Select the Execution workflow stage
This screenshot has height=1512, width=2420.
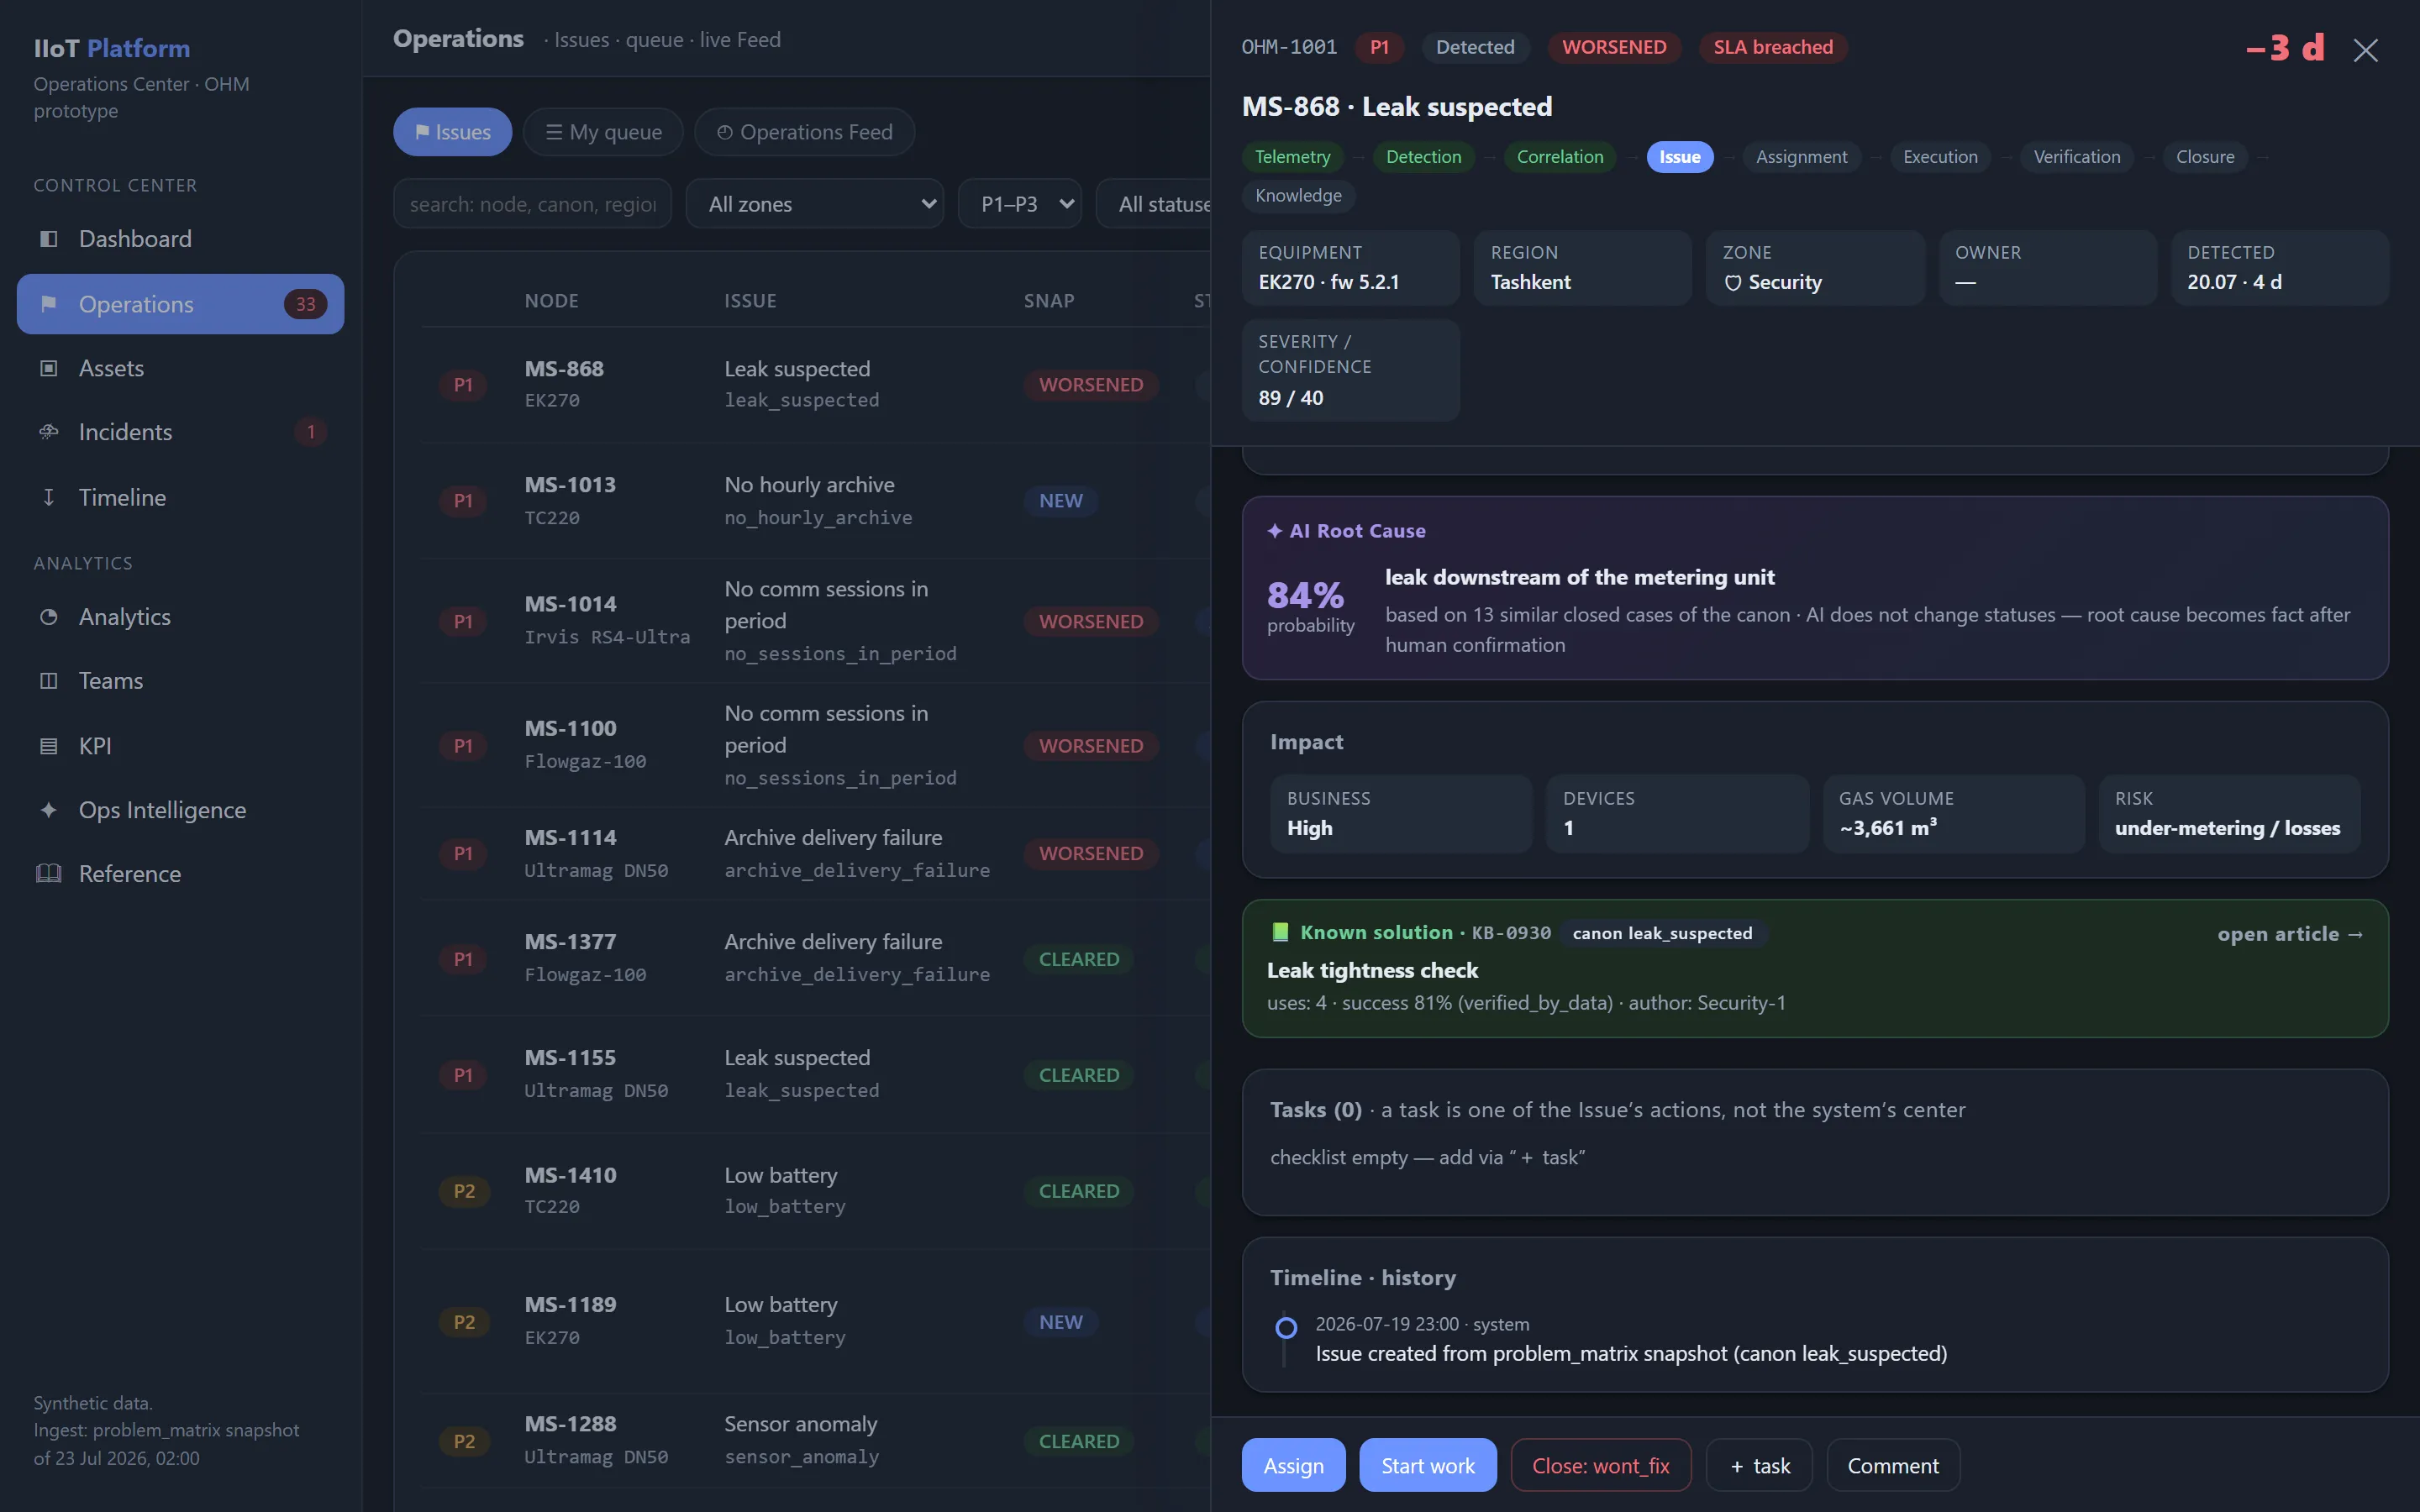click(1940, 157)
